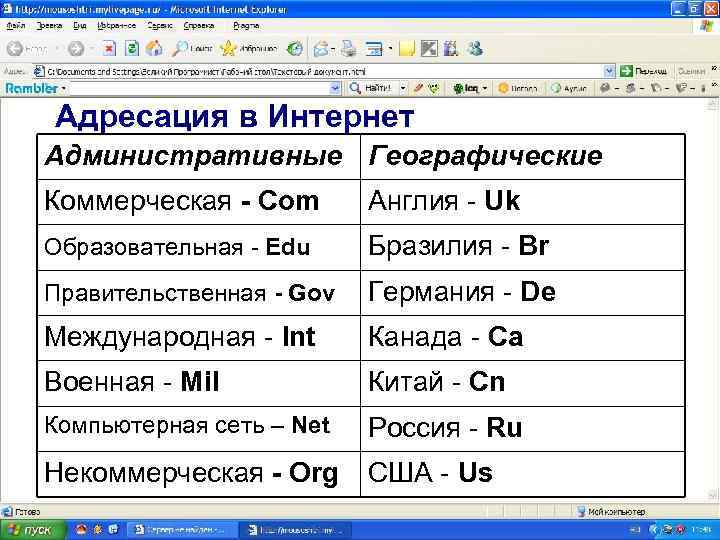The image size is (720, 540).
Task: Open the Сервис menu
Action: [x=160, y=26]
